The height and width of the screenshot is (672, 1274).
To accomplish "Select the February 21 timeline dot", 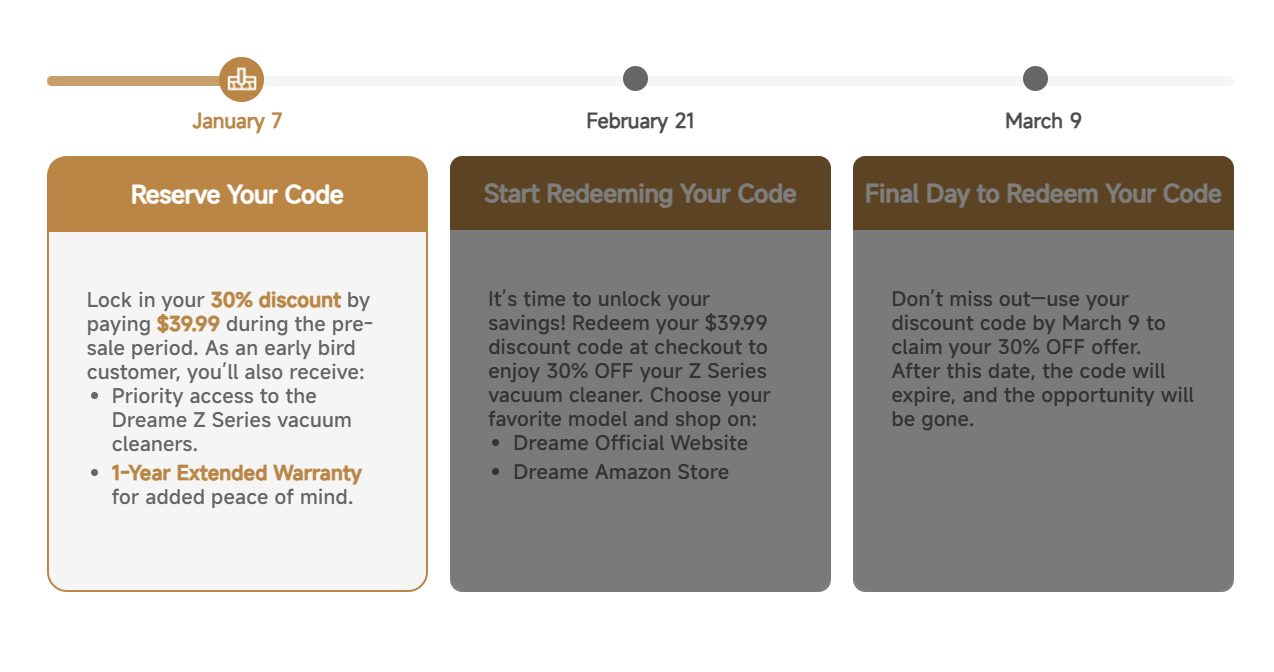I will [635, 79].
